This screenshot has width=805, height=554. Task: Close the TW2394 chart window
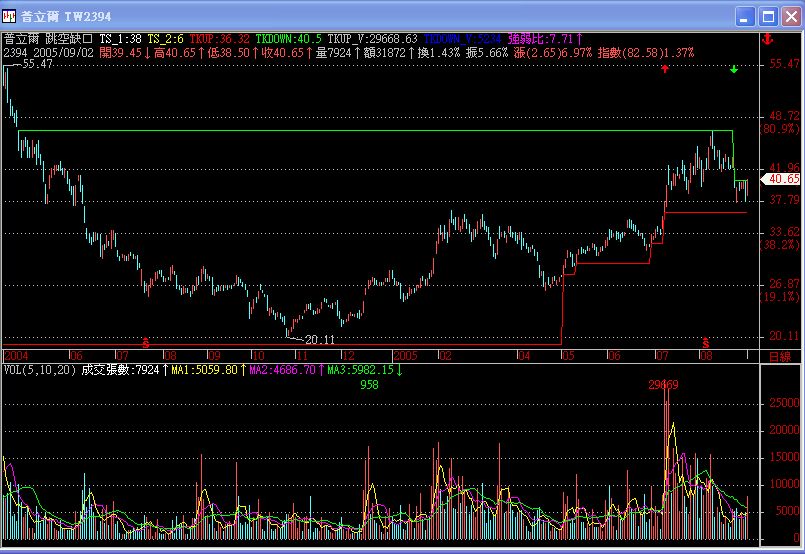point(788,17)
